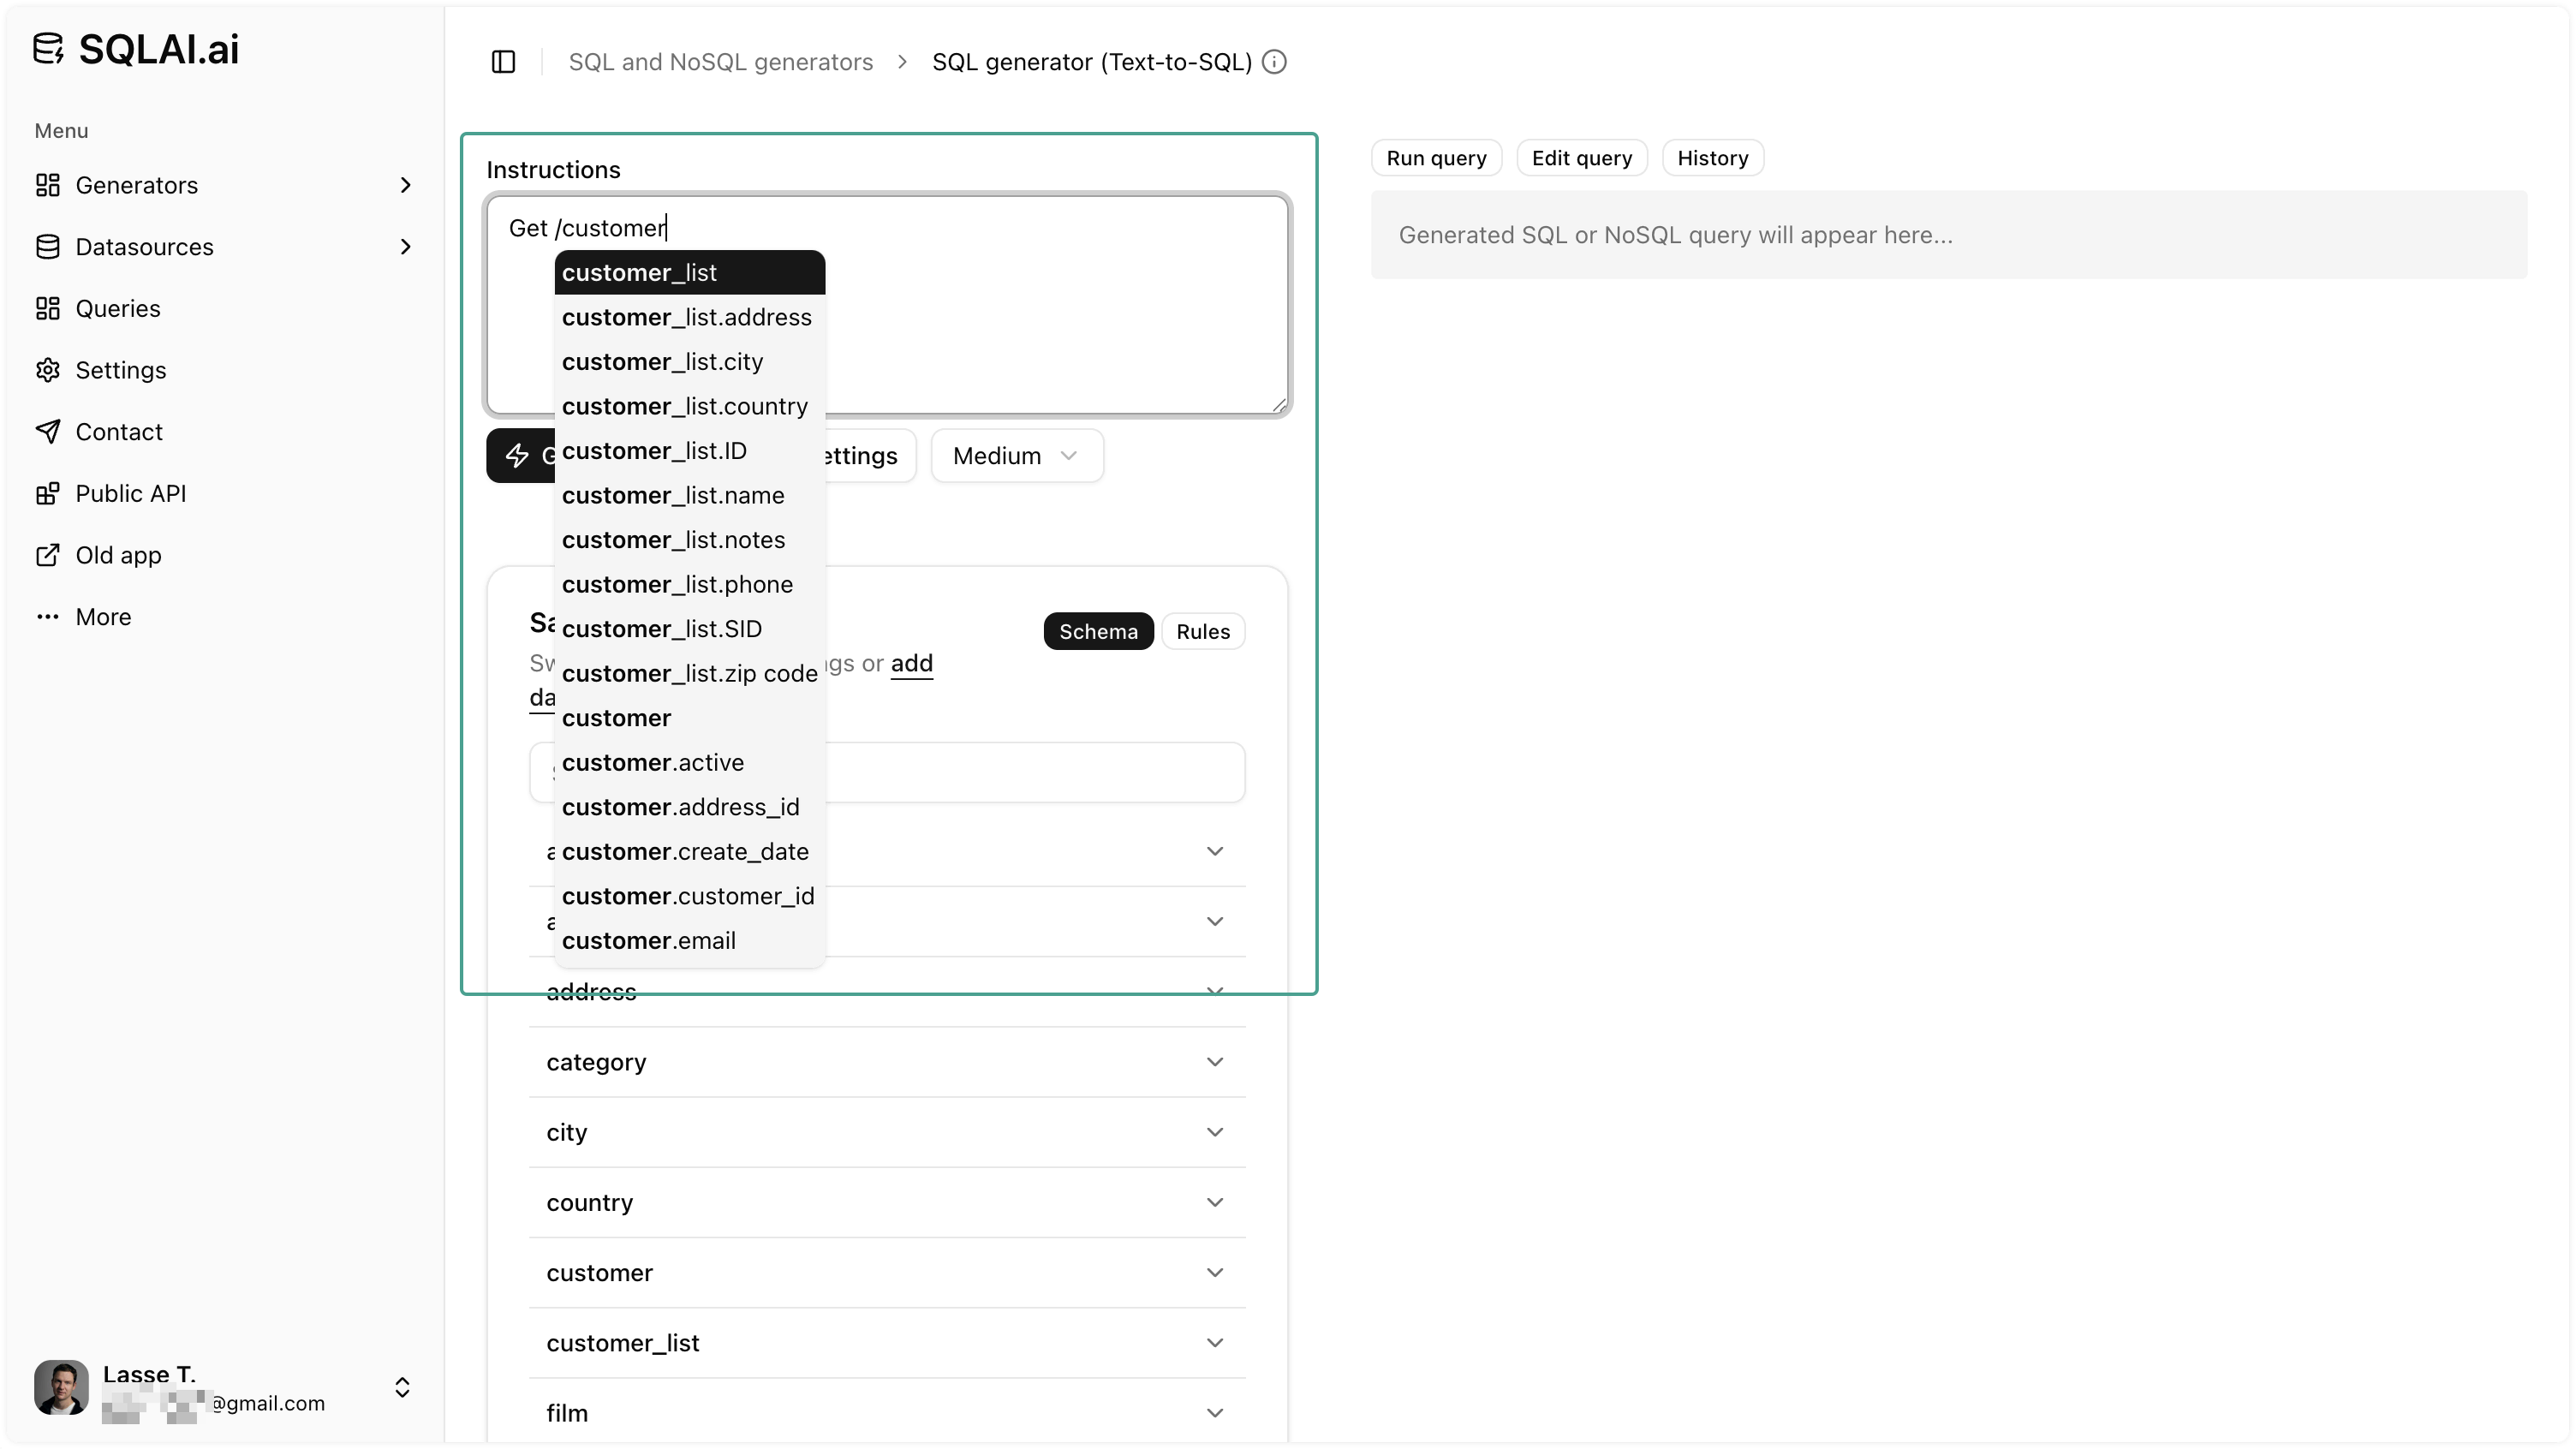Expand the film table section
This screenshot has width=2576, height=1449.
(x=886, y=1412)
